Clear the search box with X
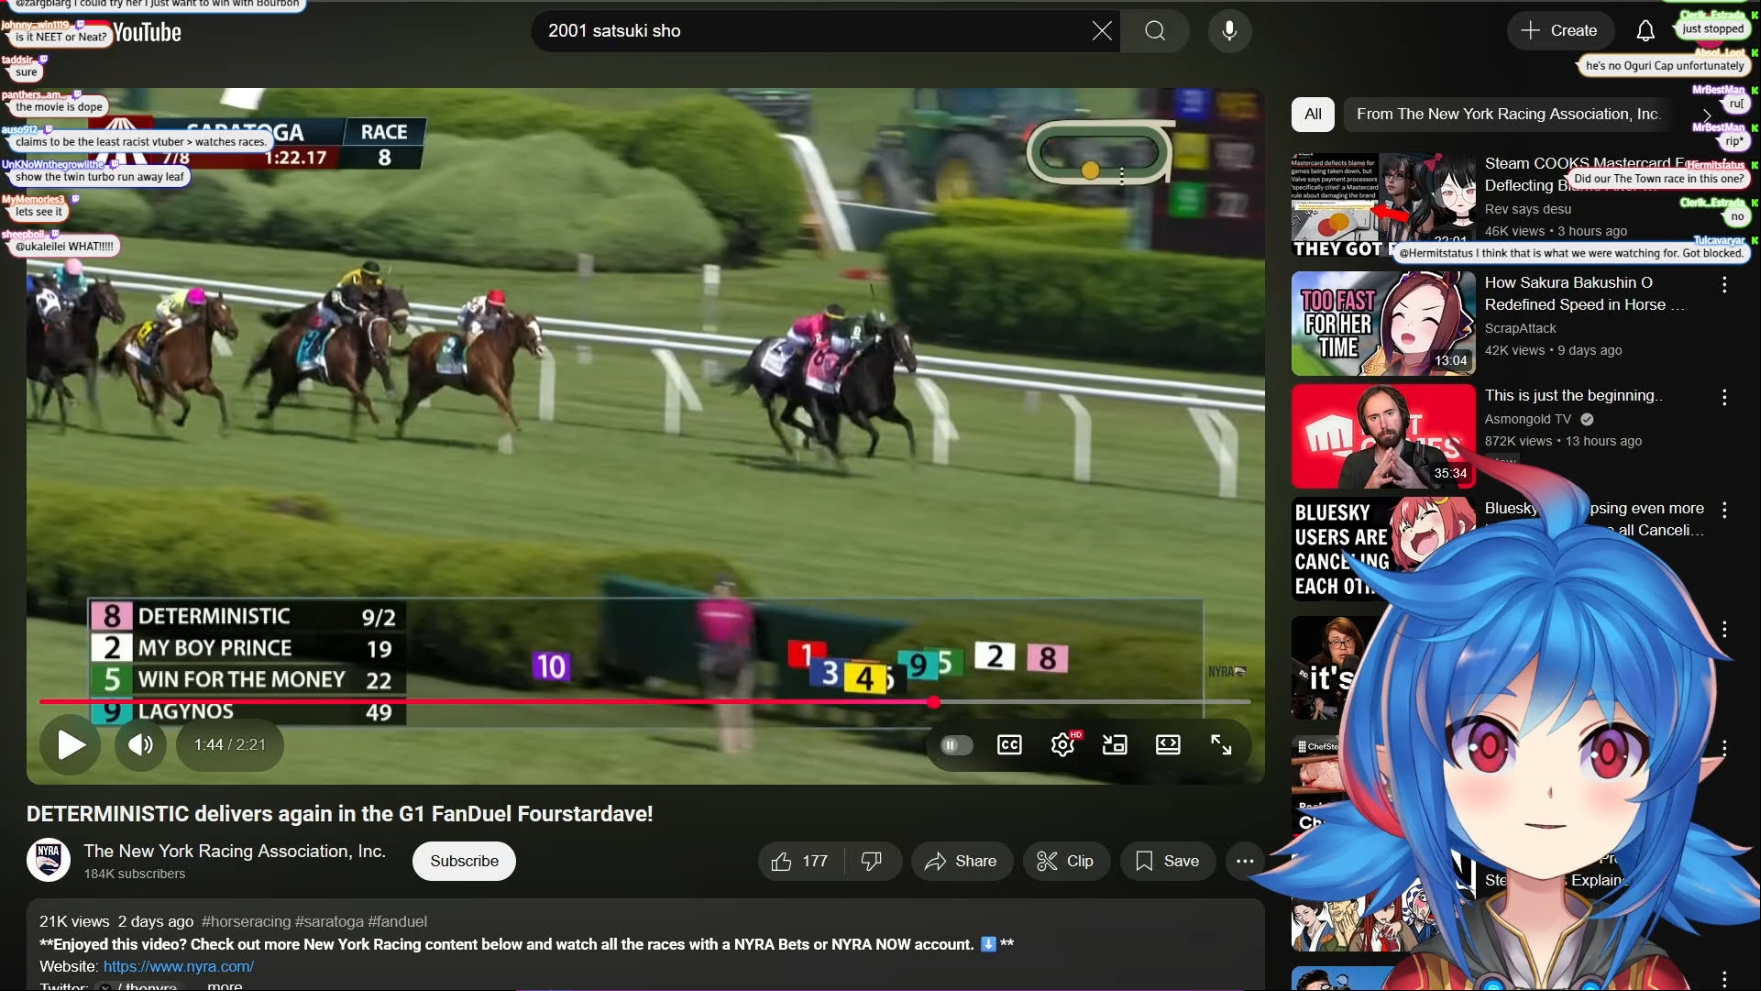The image size is (1761, 991). 1101,31
